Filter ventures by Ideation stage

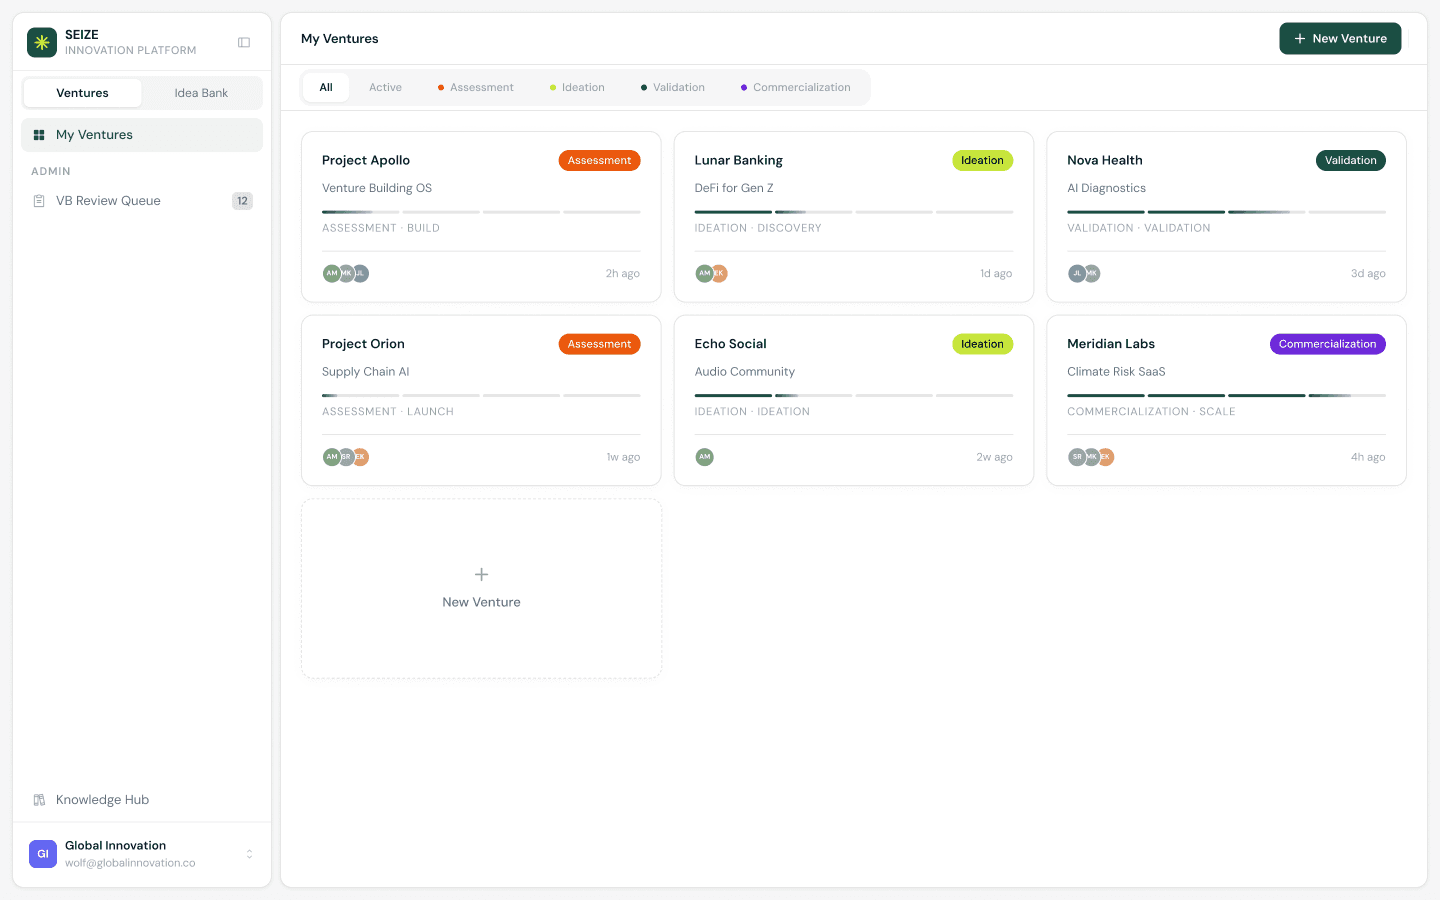(577, 88)
